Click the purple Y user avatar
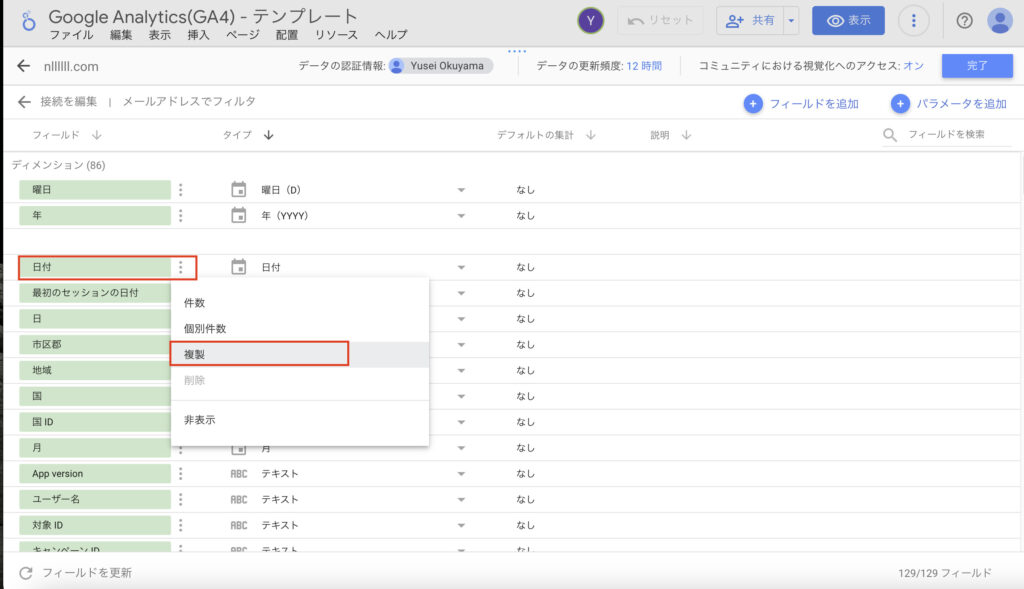Viewport: 1024px width, 589px height. pyautogui.click(x=590, y=21)
